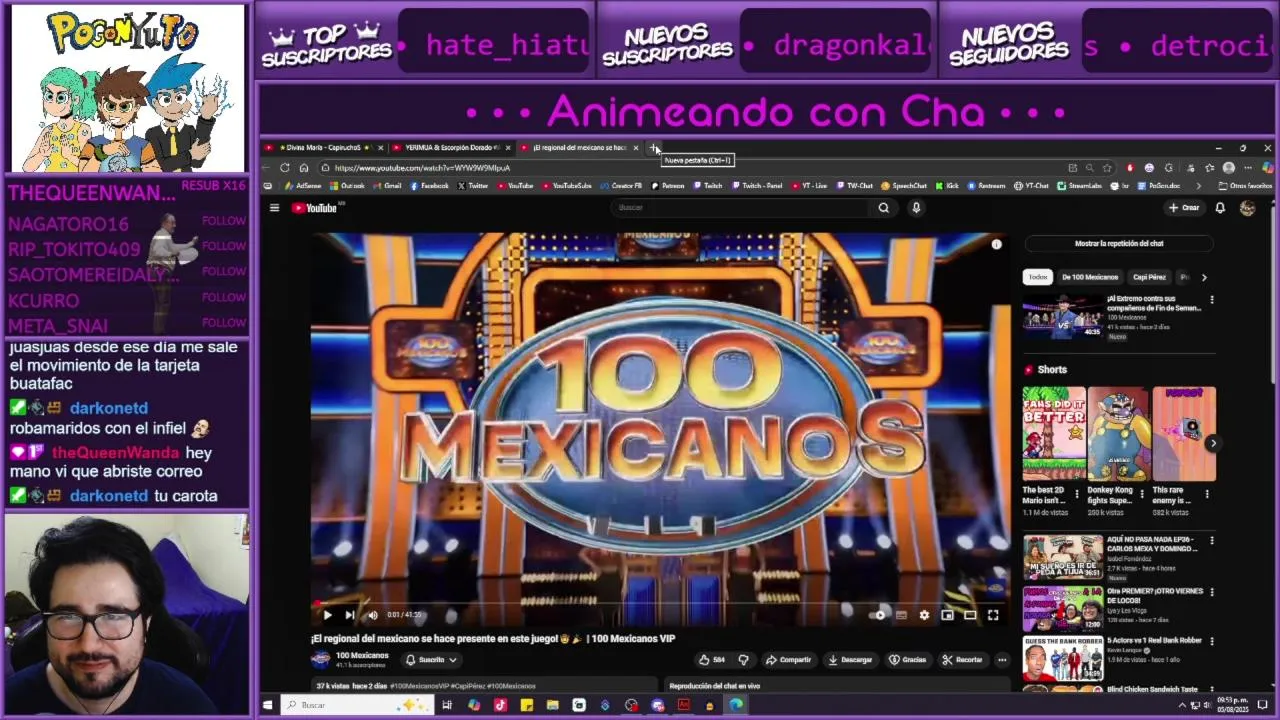The height and width of the screenshot is (720, 1280).
Task: Open This rare enemy short
Action: point(1184,433)
